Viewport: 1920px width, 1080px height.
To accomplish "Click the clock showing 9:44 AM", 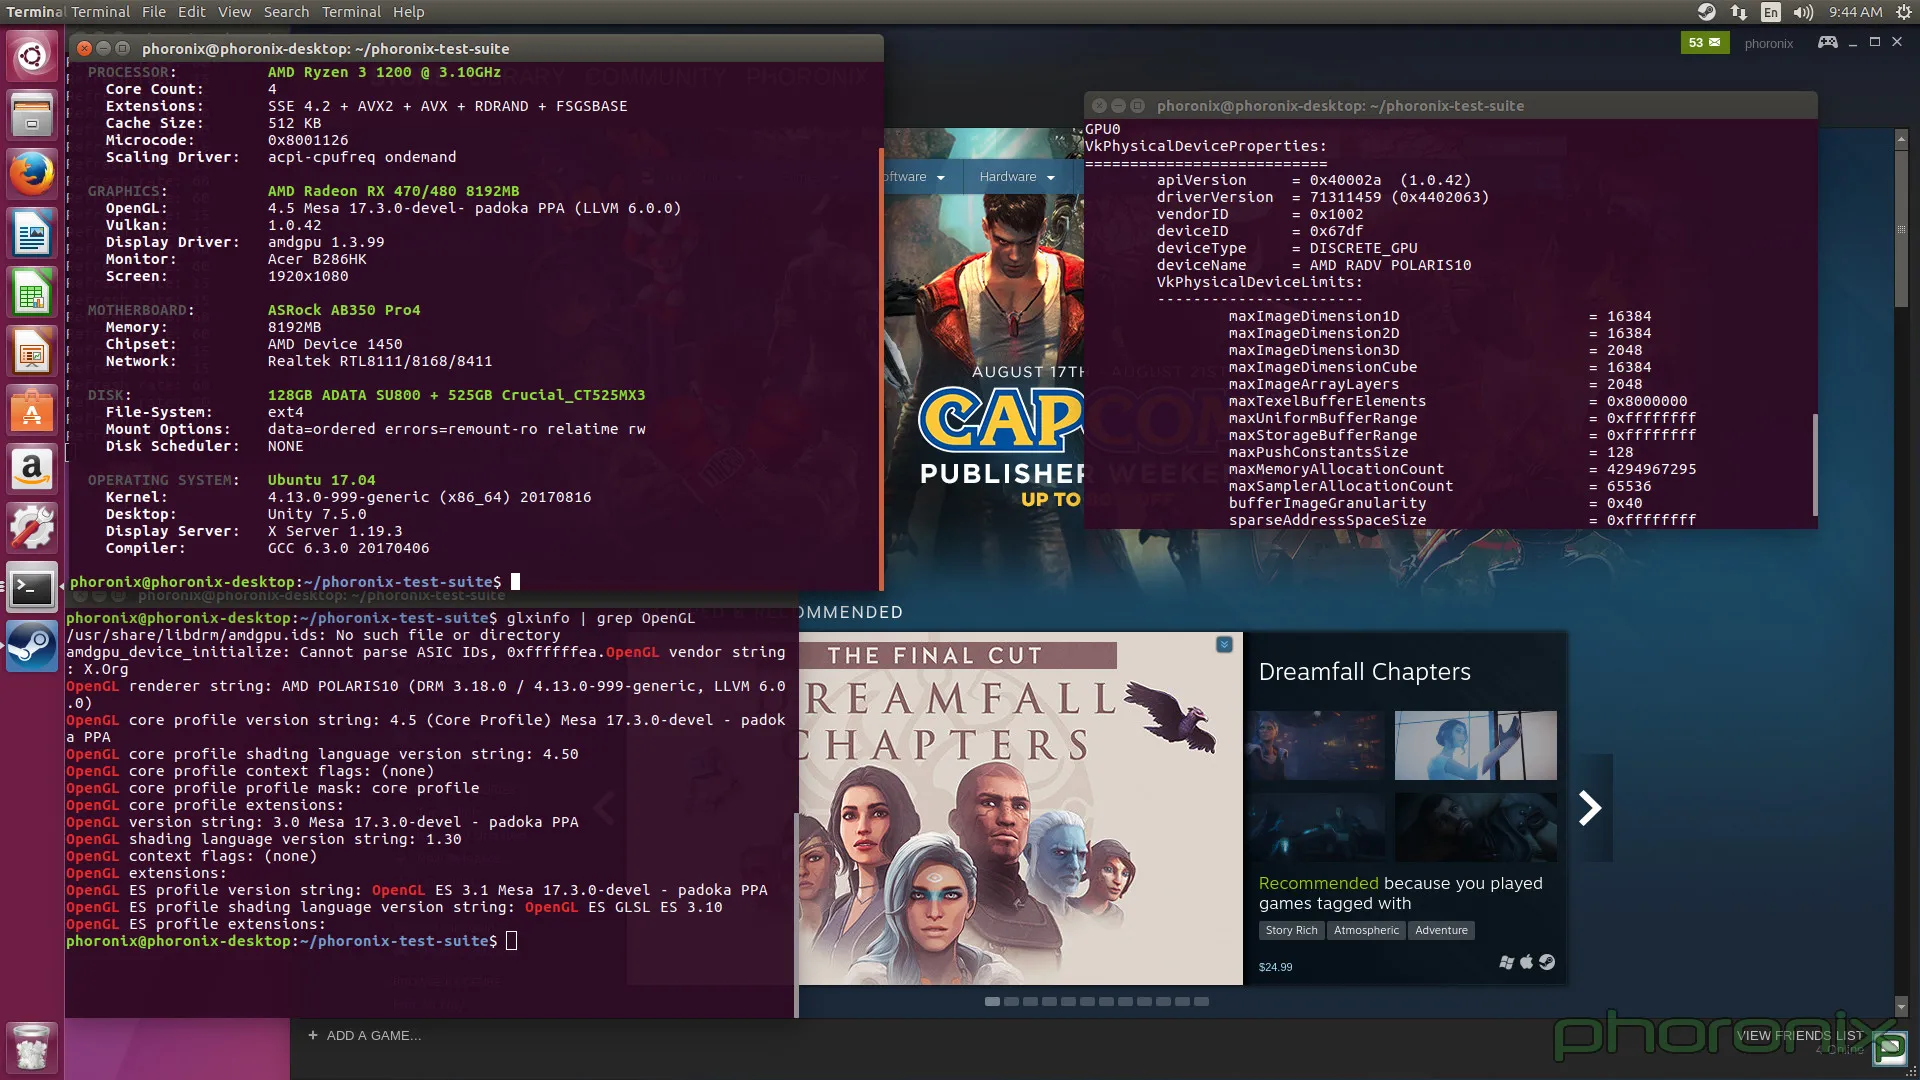I will (x=1855, y=12).
